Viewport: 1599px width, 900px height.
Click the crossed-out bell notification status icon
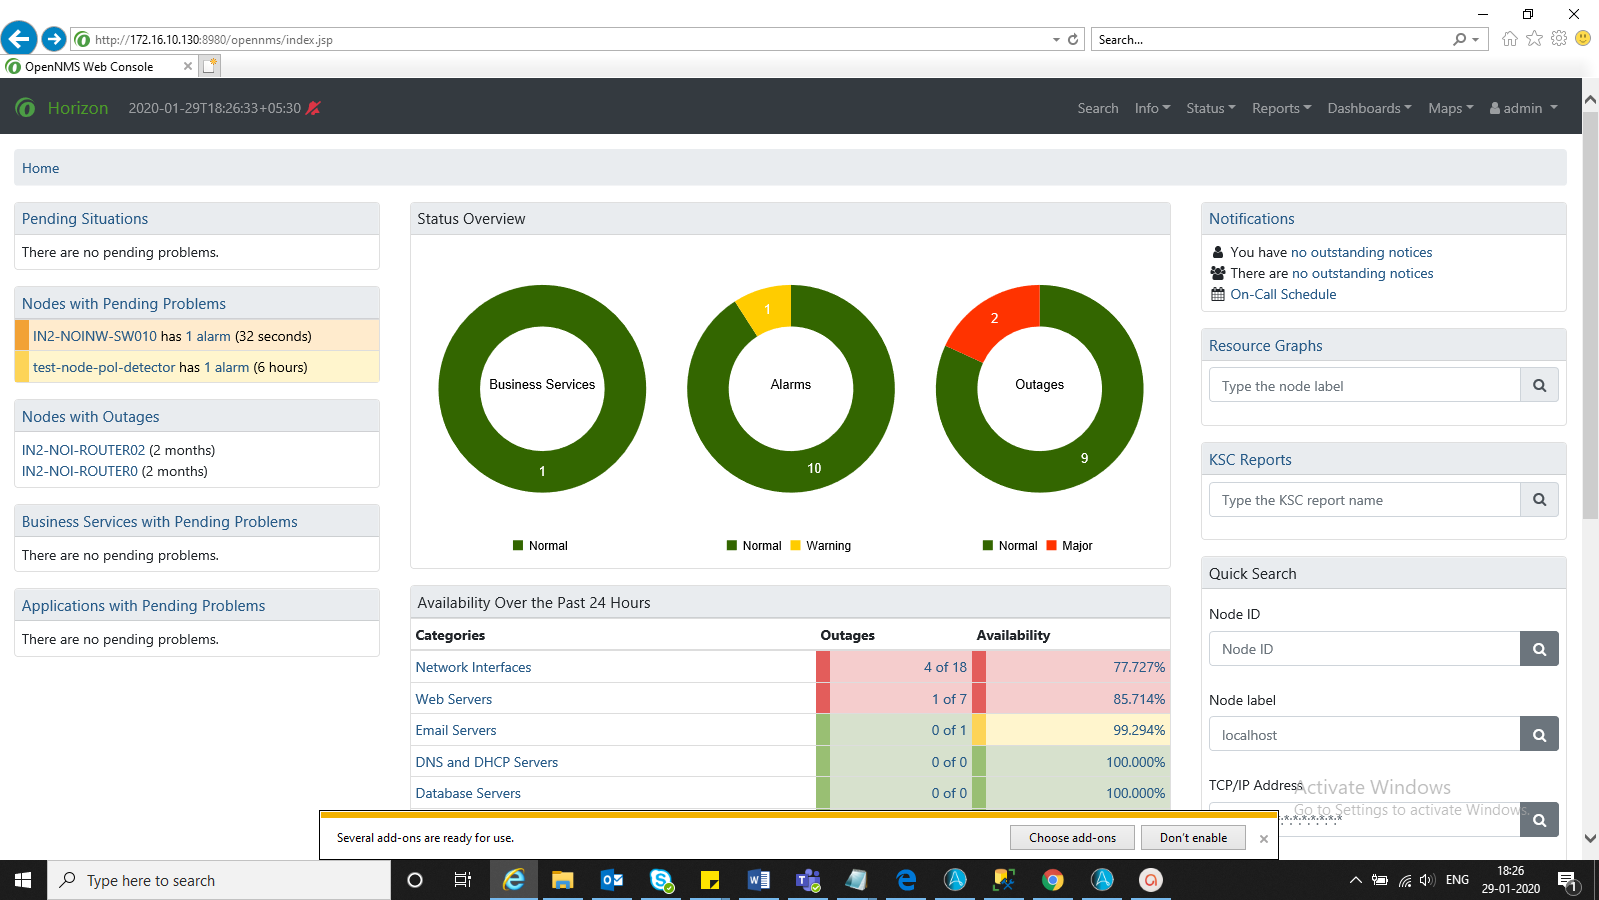313,108
